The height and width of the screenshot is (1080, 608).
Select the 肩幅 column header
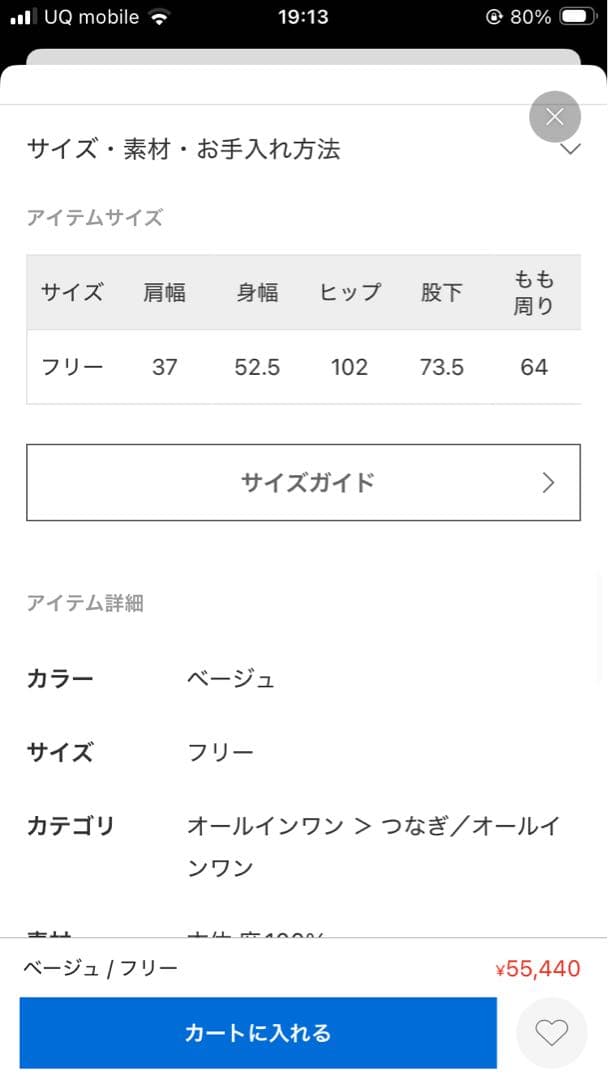(165, 293)
